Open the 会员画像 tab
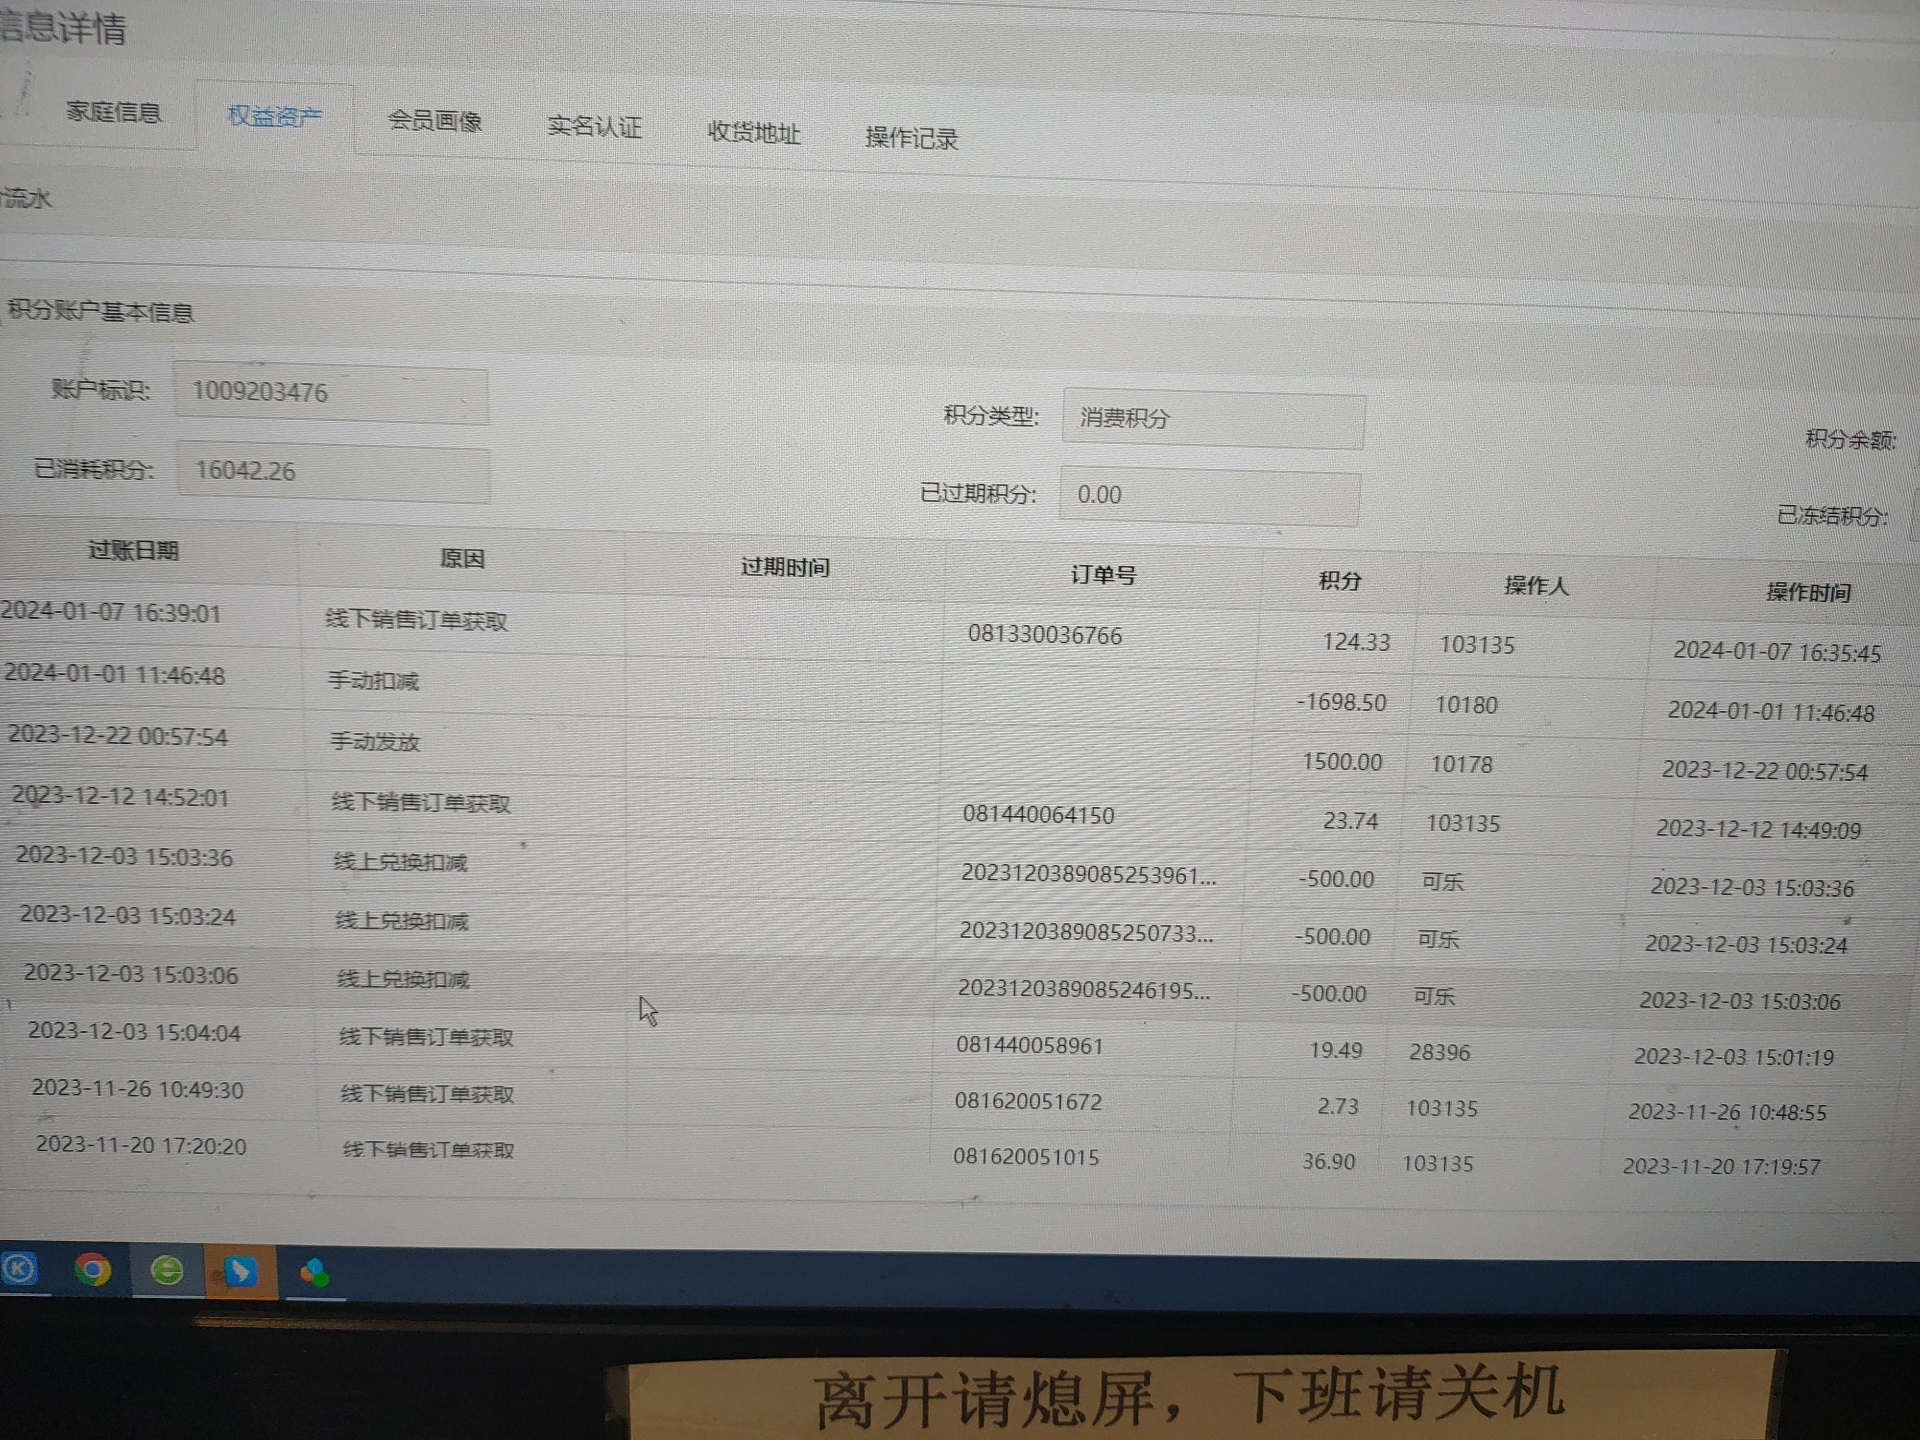Image resolution: width=1920 pixels, height=1440 pixels. [x=435, y=121]
